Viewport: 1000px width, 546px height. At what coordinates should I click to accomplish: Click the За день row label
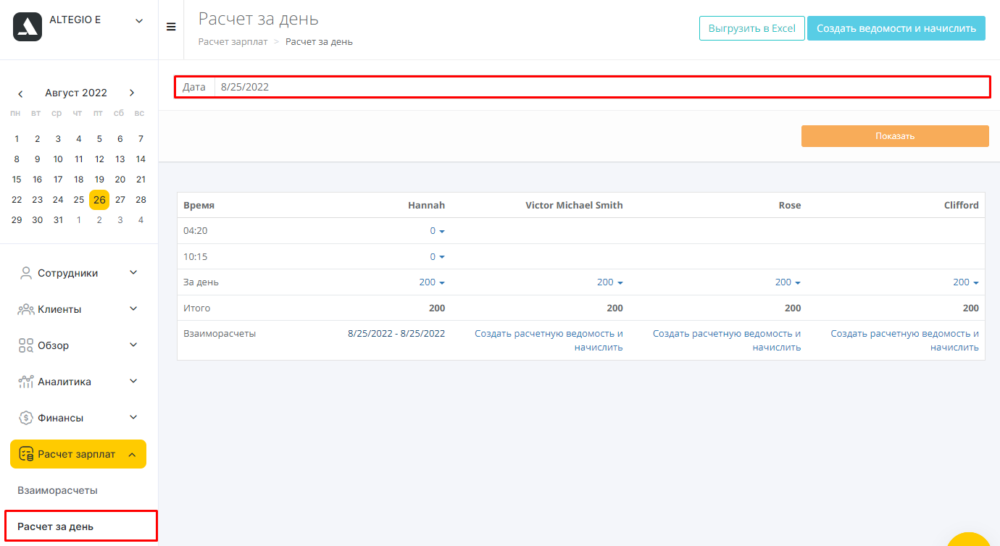(x=201, y=282)
